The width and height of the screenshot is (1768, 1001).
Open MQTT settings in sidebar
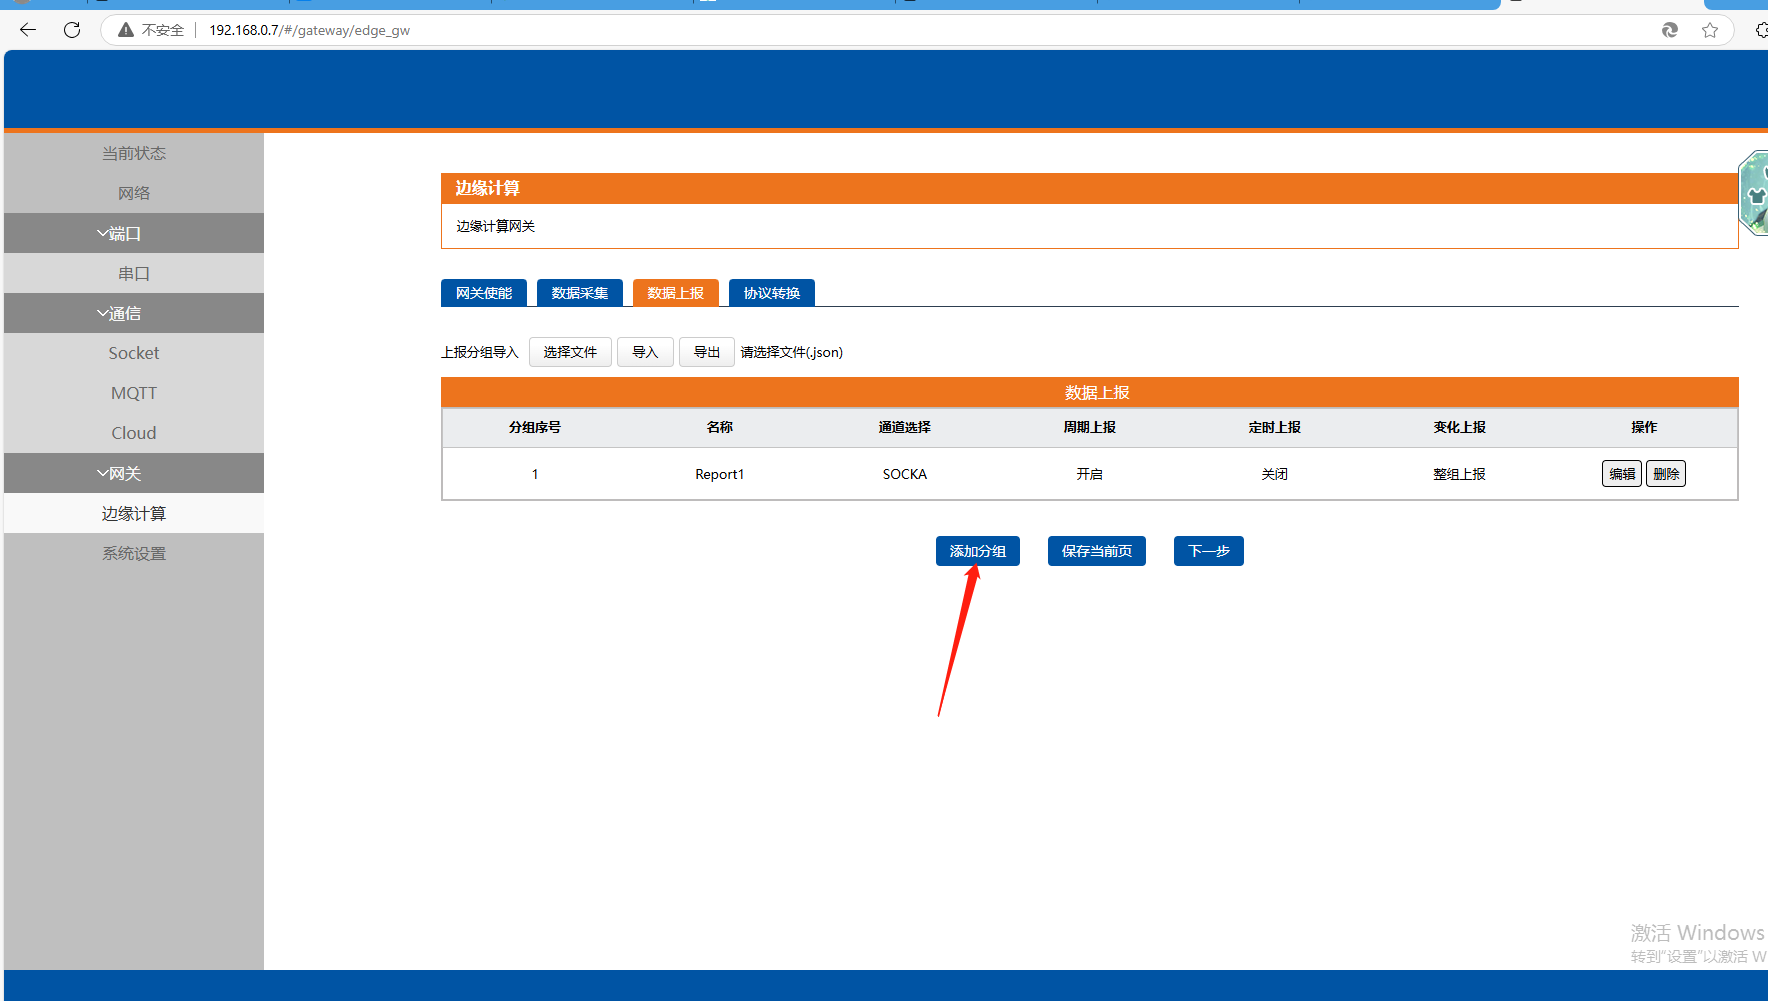[x=134, y=393]
